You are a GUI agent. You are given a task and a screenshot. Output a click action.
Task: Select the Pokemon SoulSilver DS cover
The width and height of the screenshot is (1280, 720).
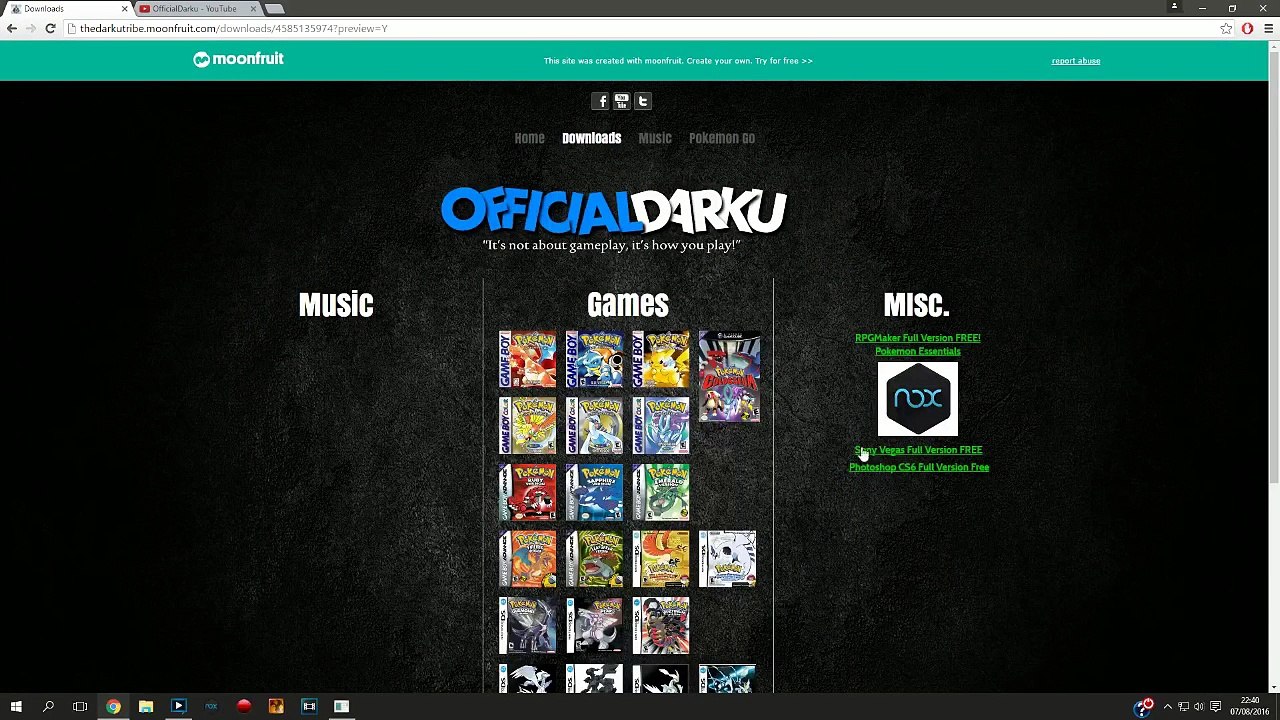coord(727,559)
